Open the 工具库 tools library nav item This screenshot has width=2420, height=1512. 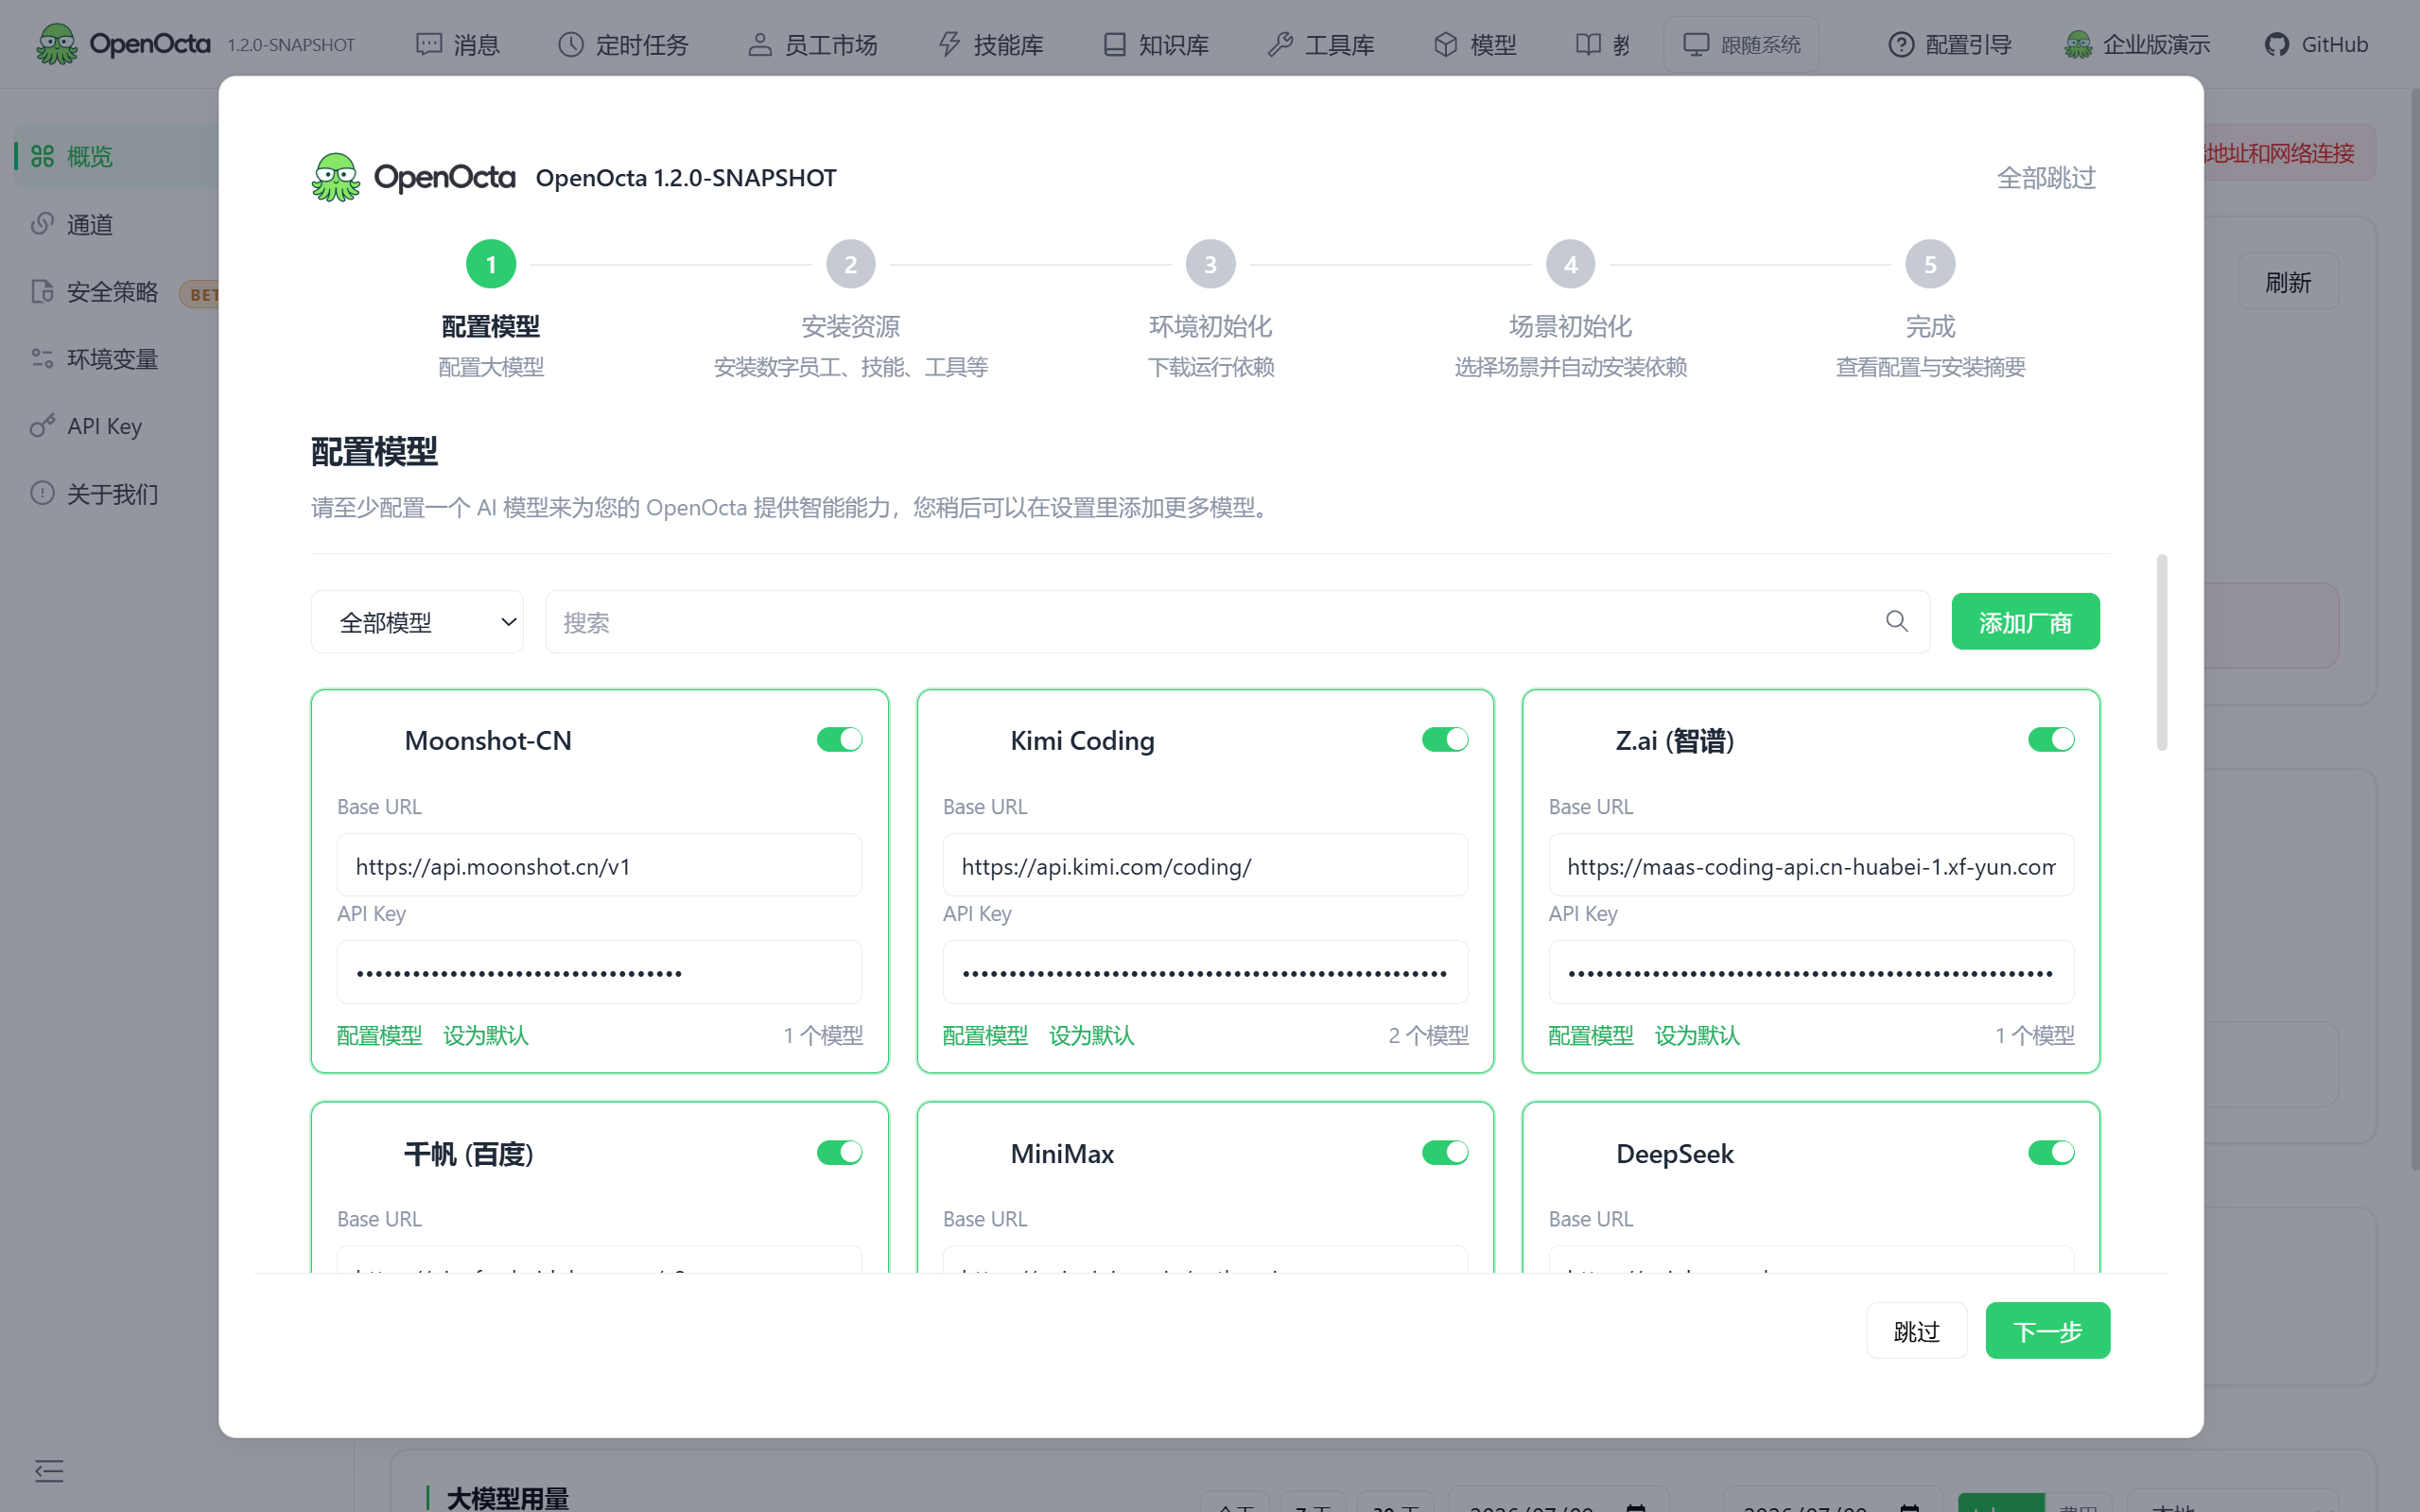tap(1321, 44)
